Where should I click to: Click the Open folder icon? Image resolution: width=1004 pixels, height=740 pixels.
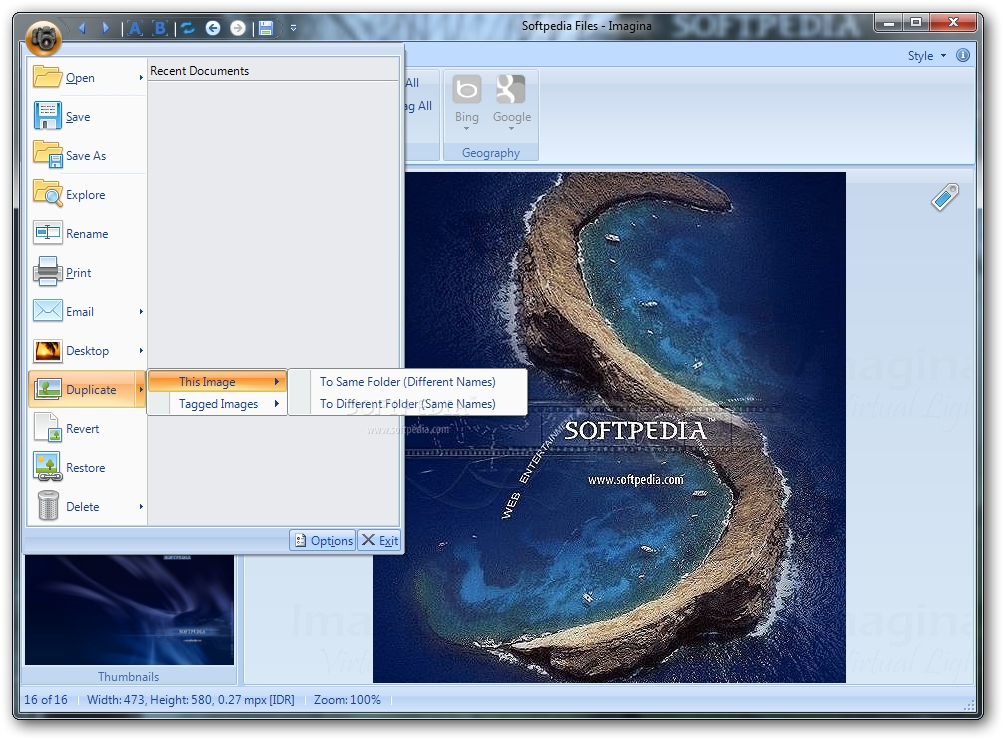tap(47, 76)
